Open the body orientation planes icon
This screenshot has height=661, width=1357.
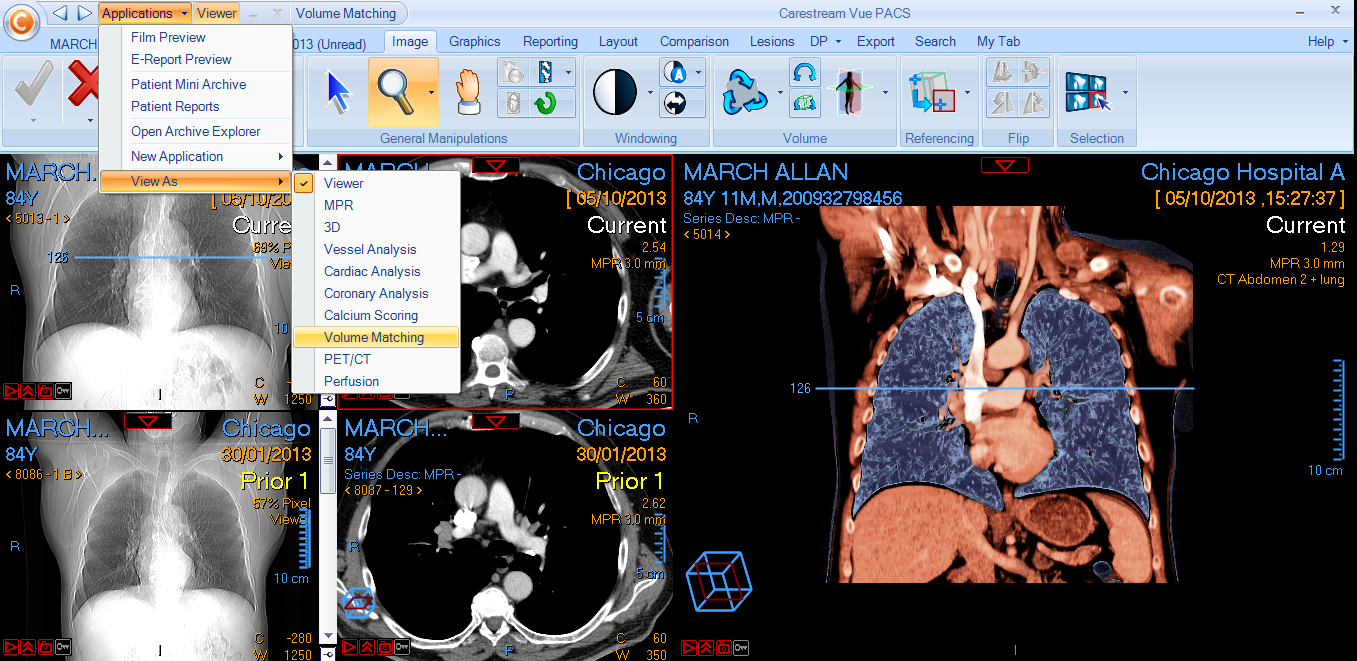click(851, 93)
